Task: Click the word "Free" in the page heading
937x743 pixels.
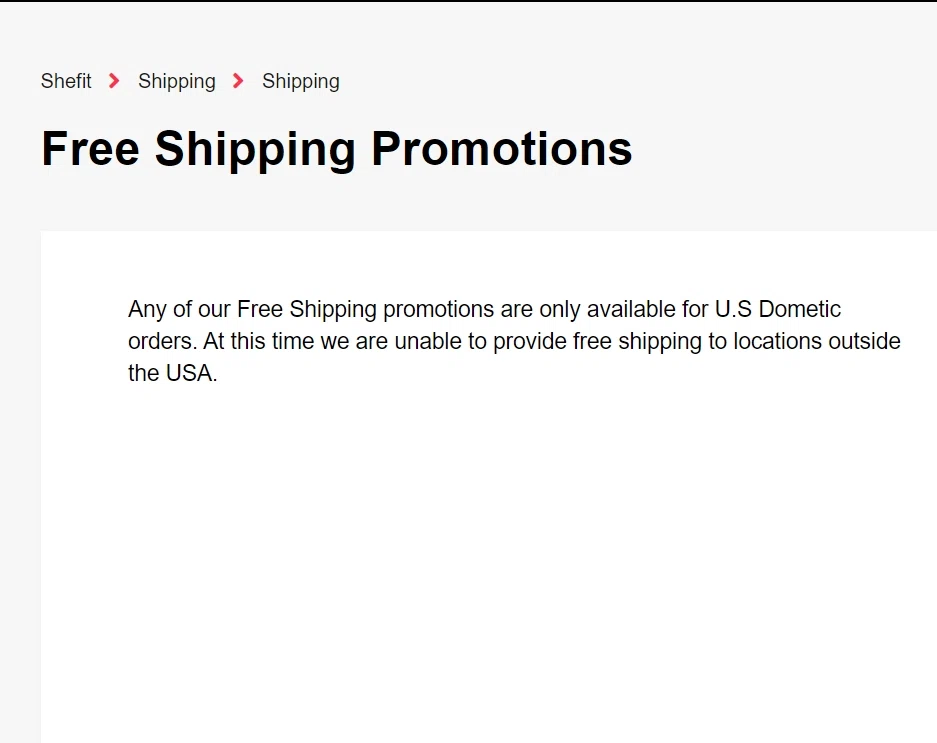Action: (90, 149)
